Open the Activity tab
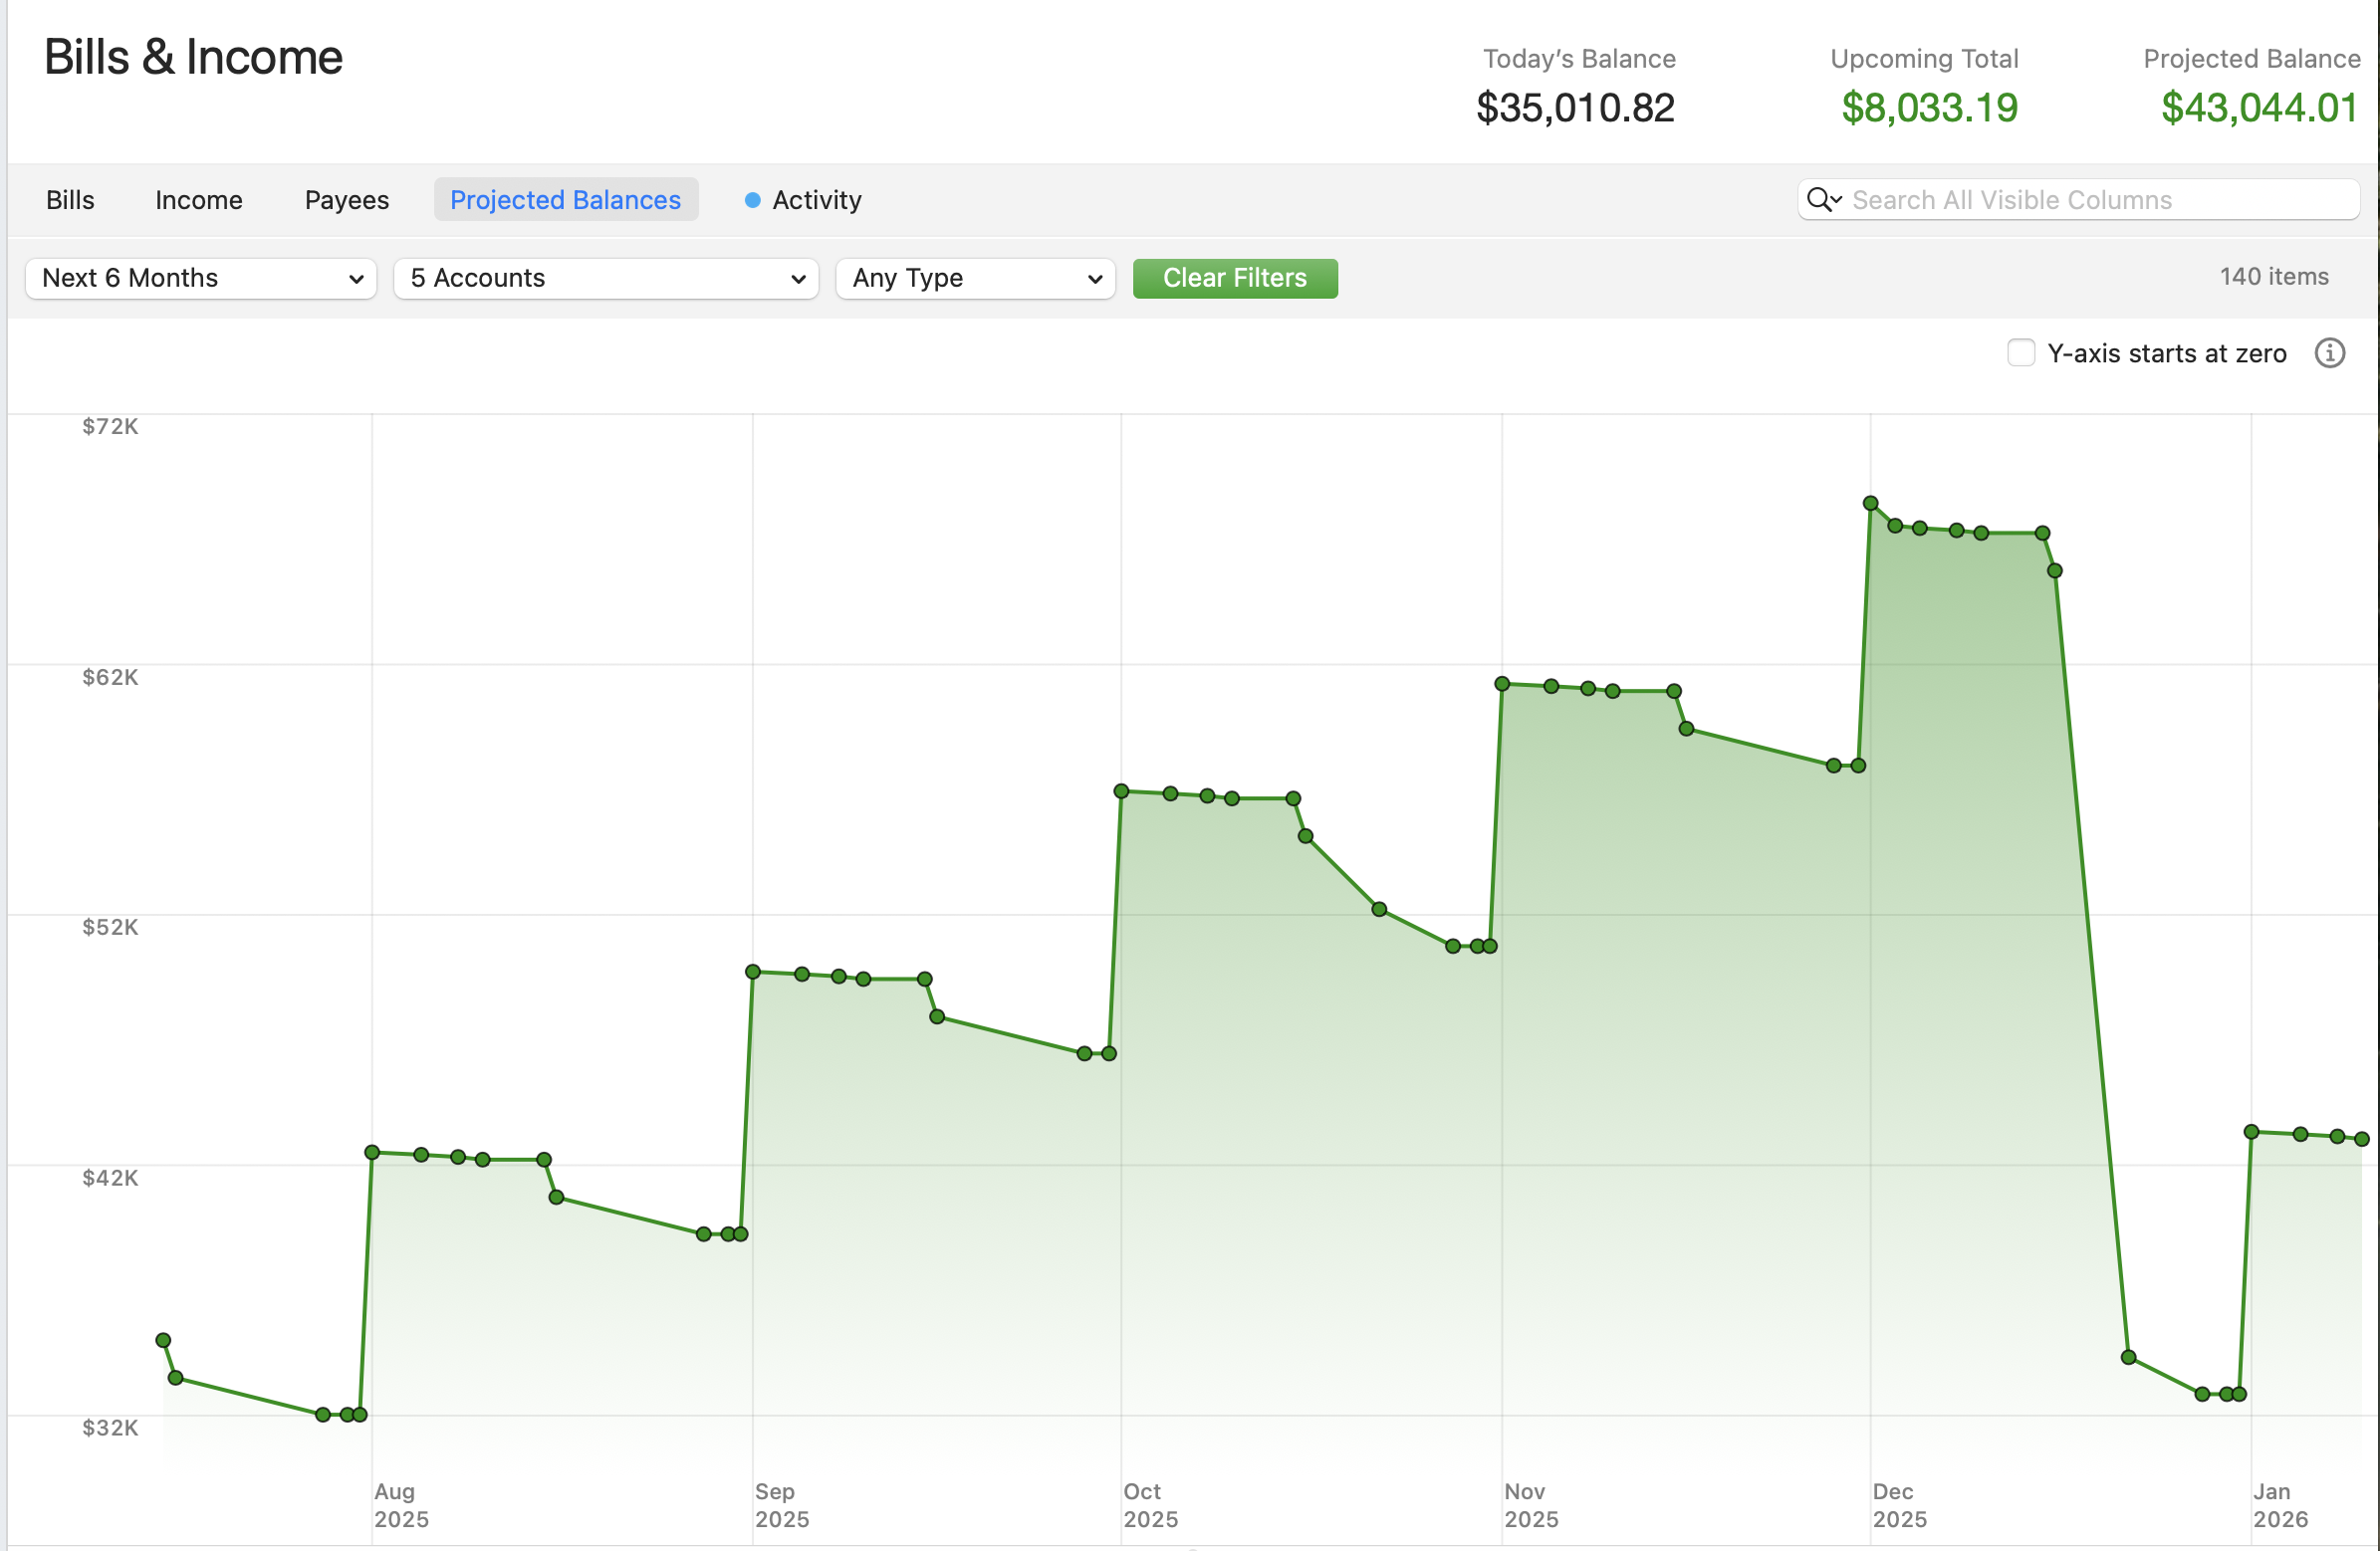This screenshot has width=2380, height=1551. tap(816, 200)
